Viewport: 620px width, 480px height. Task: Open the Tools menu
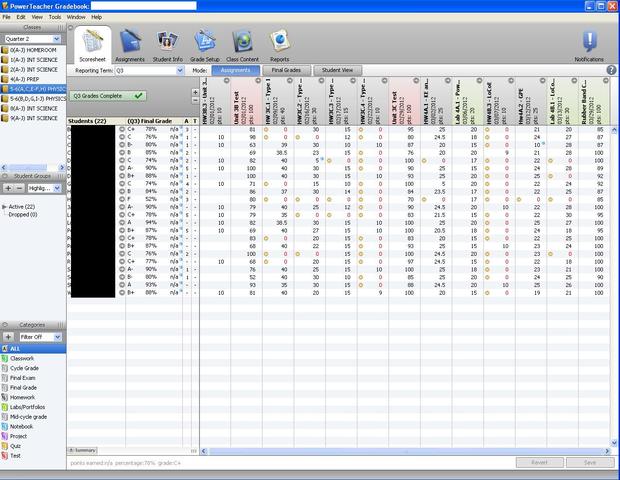pyautogui.click(x=55, y=17)
